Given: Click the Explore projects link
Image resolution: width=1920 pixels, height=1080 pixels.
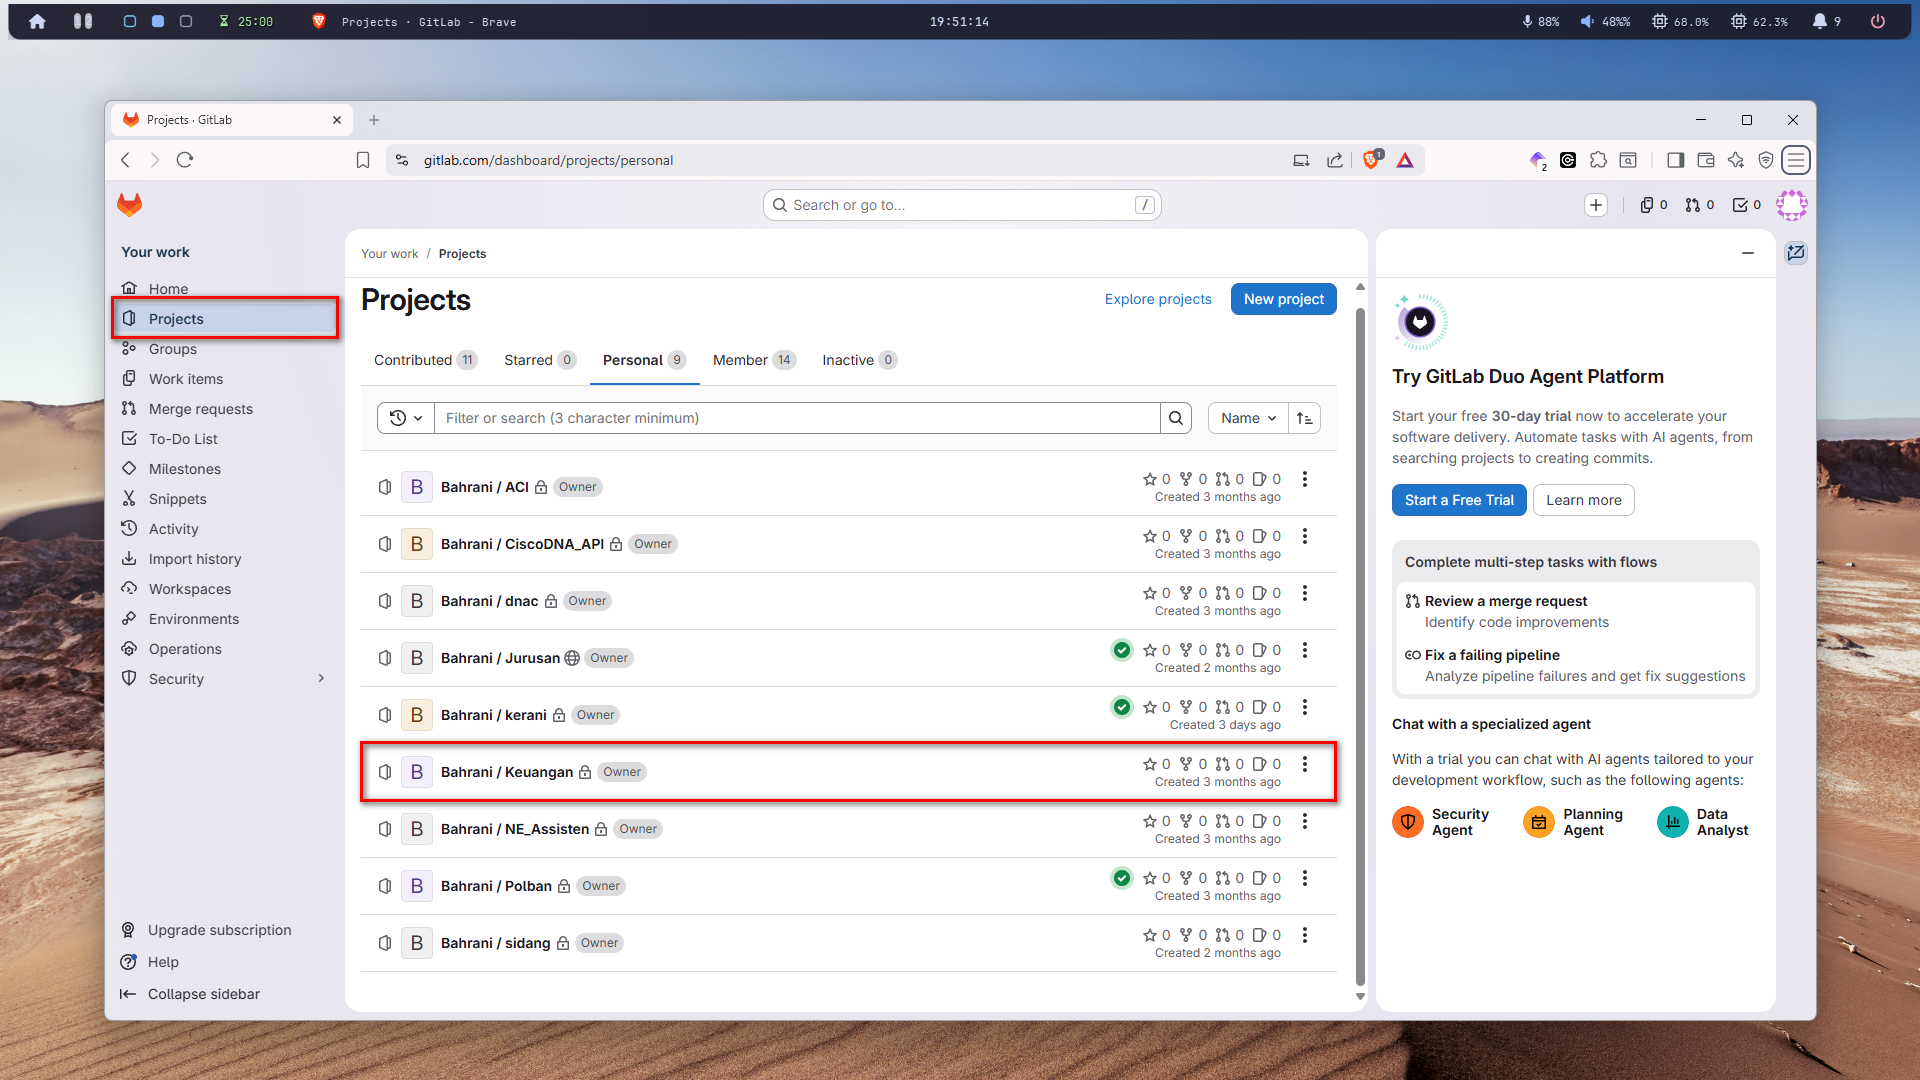Looking at the screenshot, I should (x=1158, y=299).
